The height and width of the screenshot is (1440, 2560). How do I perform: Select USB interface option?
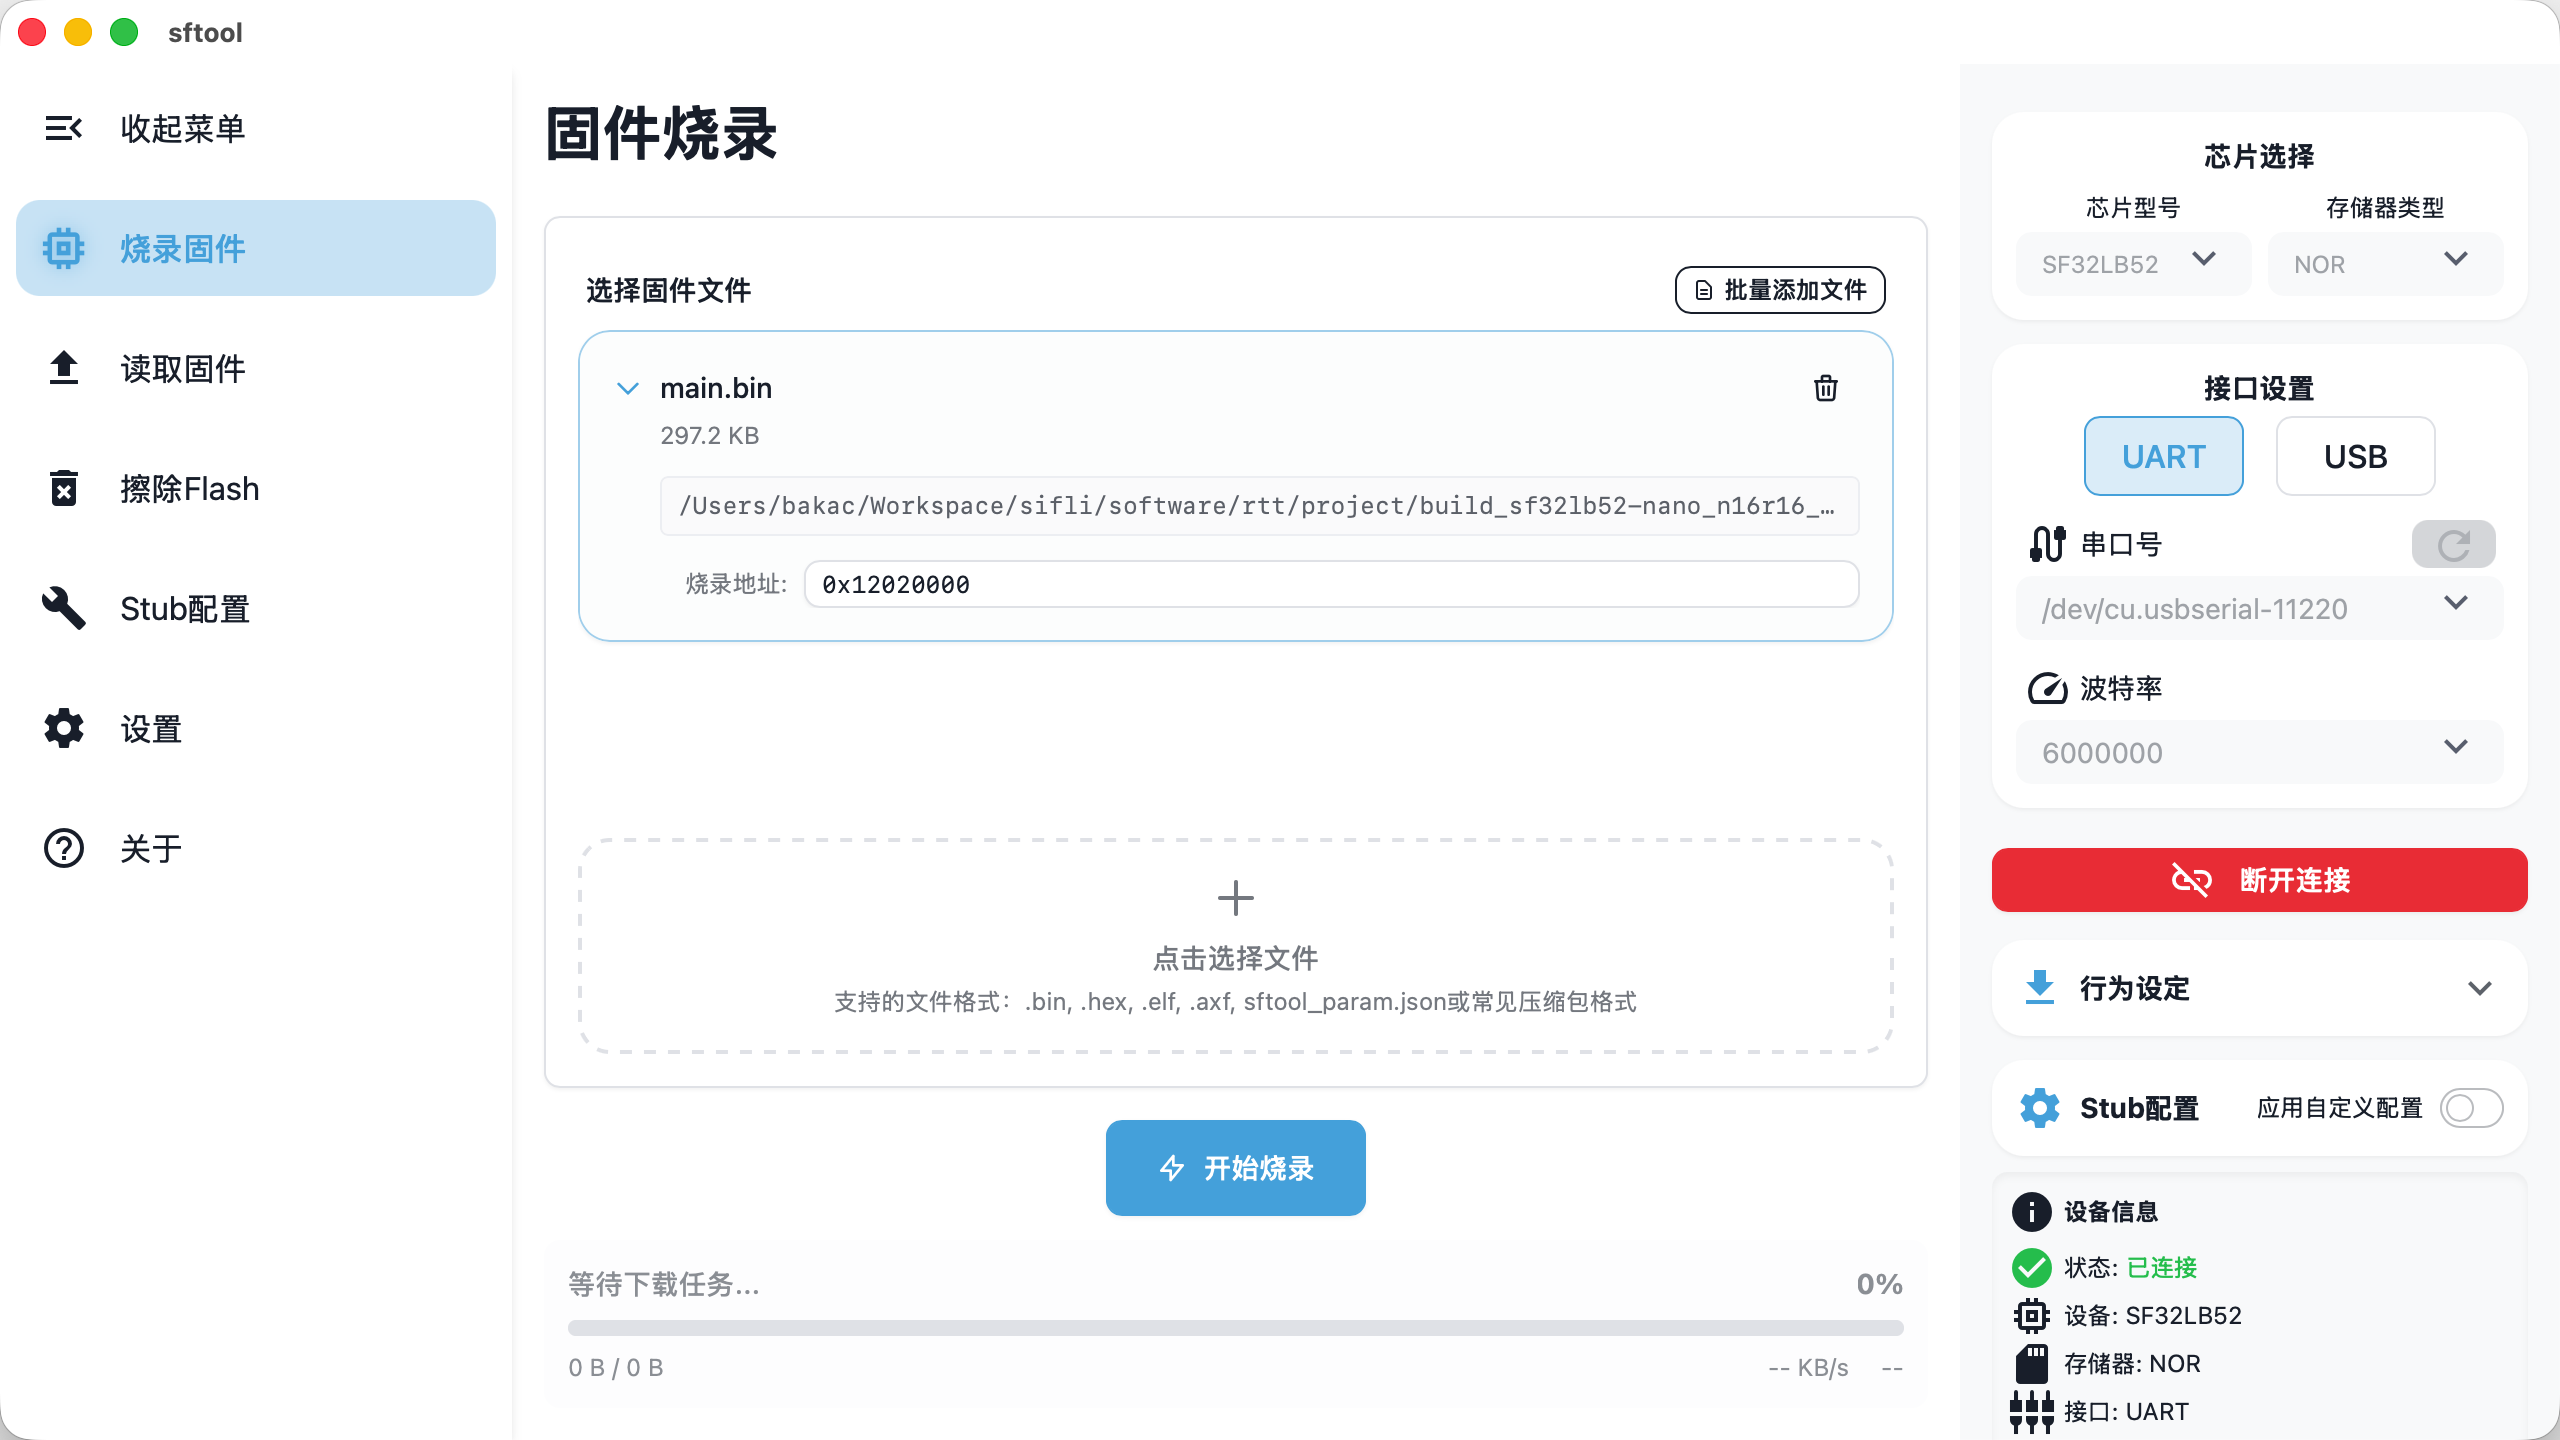pos(2355,456)
